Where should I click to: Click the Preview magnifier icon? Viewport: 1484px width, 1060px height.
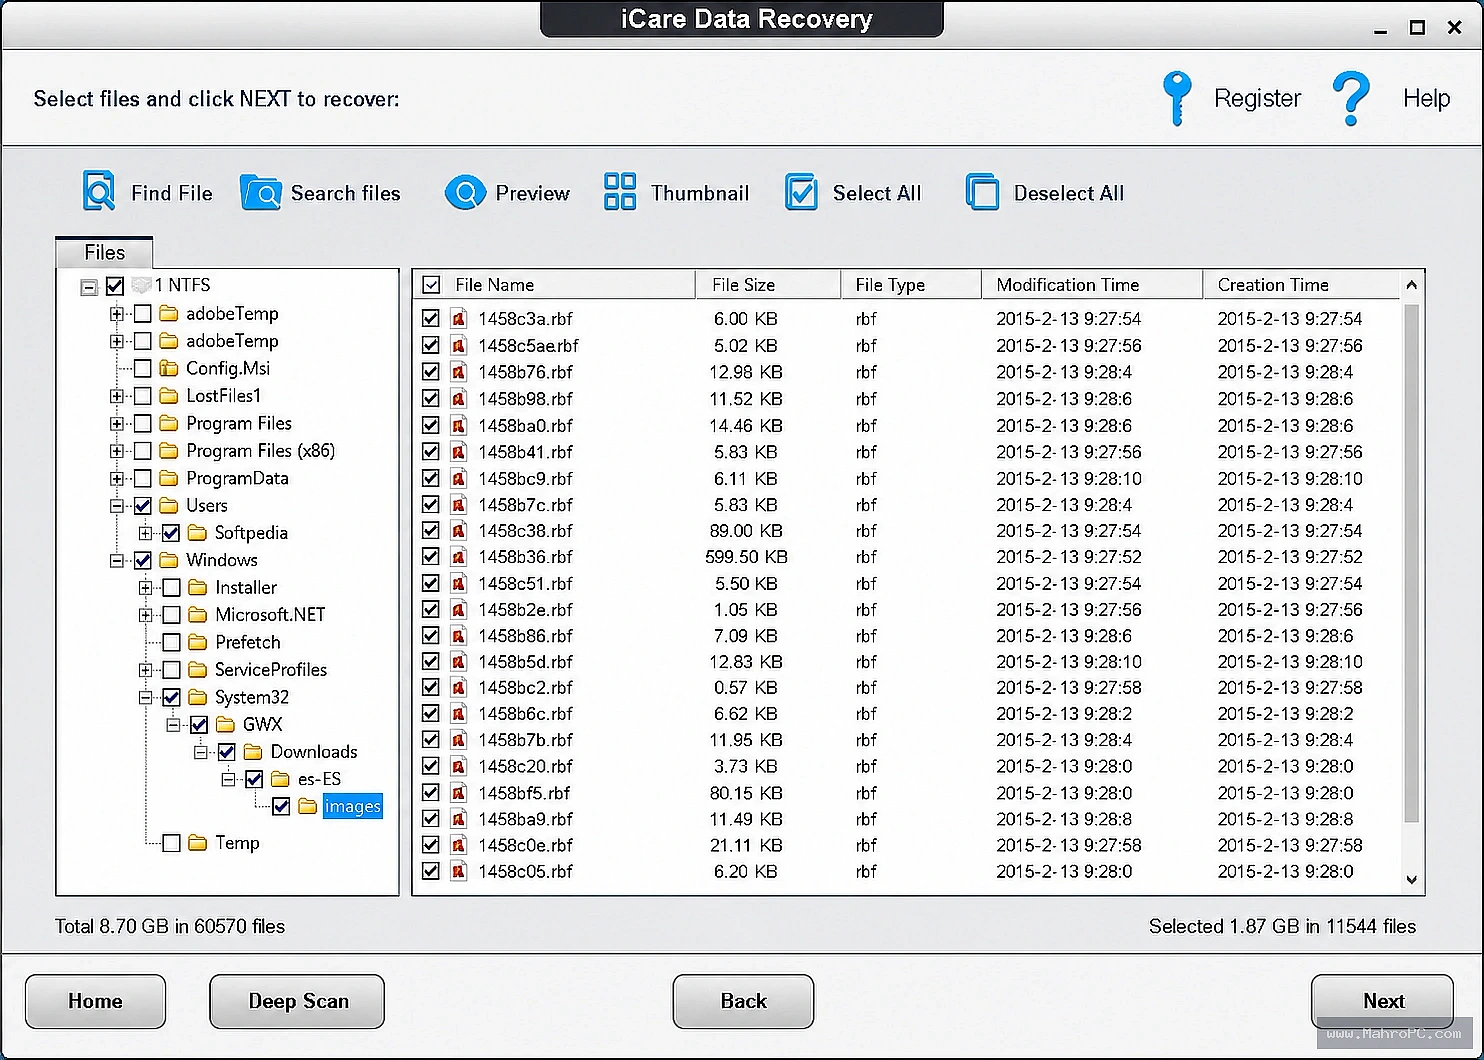click(465, 192)
